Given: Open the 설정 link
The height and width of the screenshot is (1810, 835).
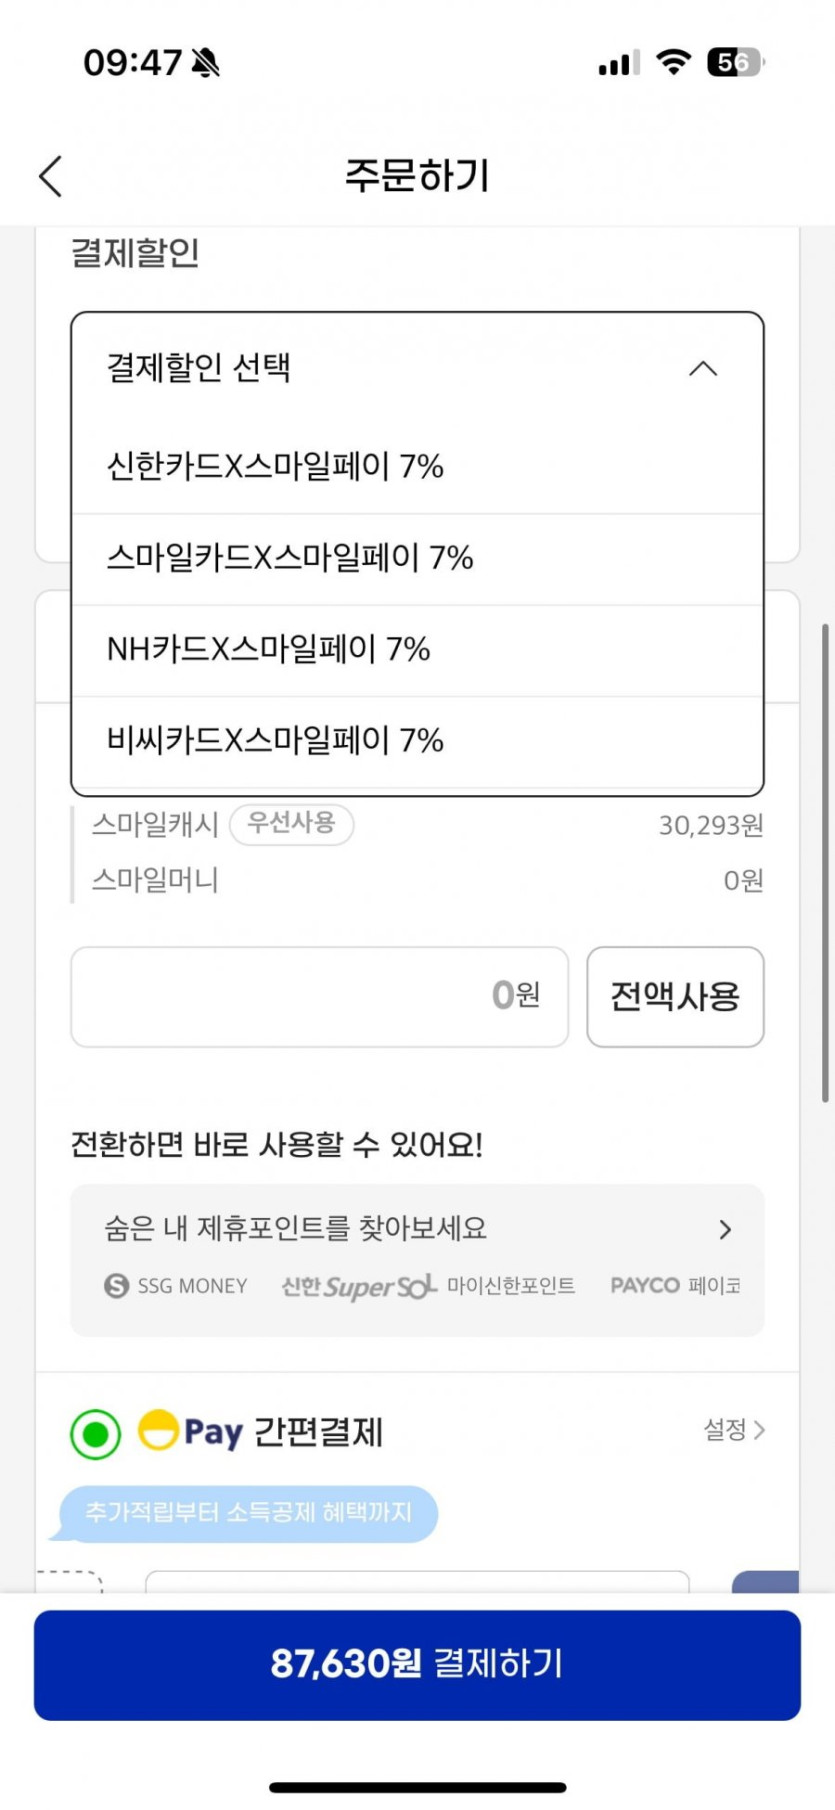Looking at the screenshot, I should coord(733,1430).
